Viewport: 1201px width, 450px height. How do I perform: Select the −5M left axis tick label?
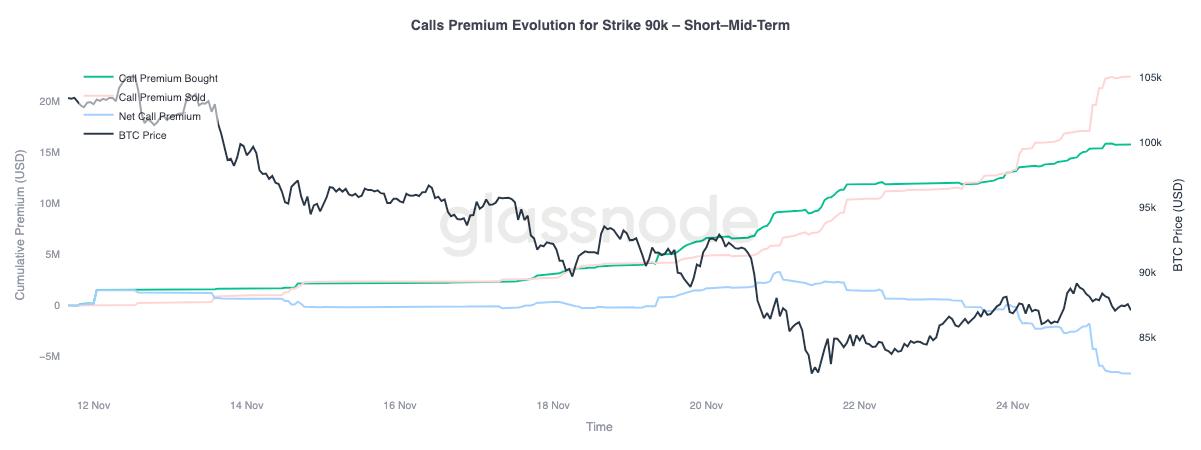[x=47, y=357]
